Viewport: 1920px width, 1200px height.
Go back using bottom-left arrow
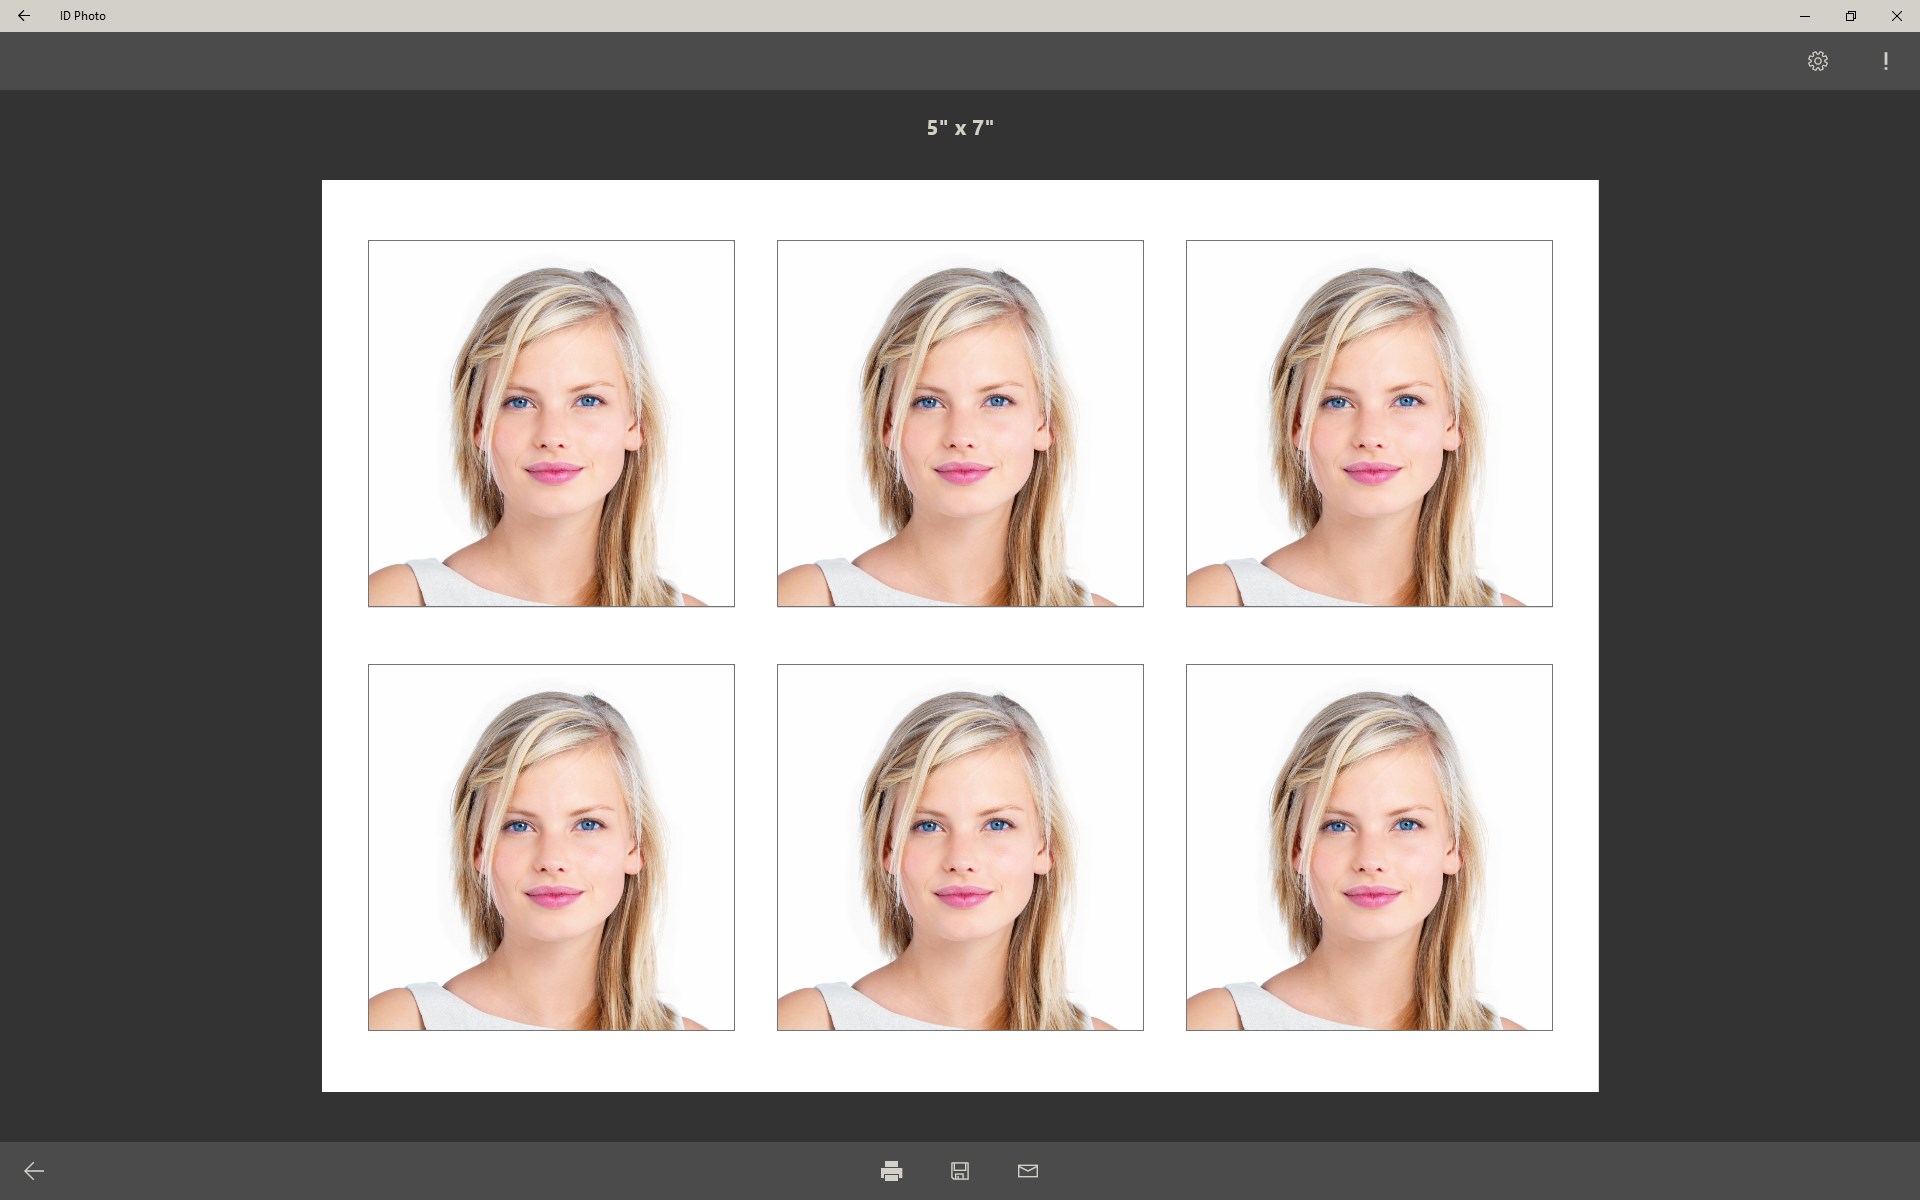pyautogui.click(x=34, y=1171)
